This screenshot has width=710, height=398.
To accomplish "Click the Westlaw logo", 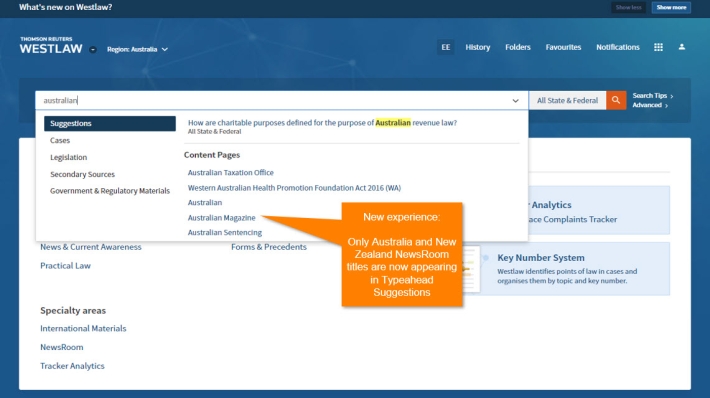I will point(51,46).
